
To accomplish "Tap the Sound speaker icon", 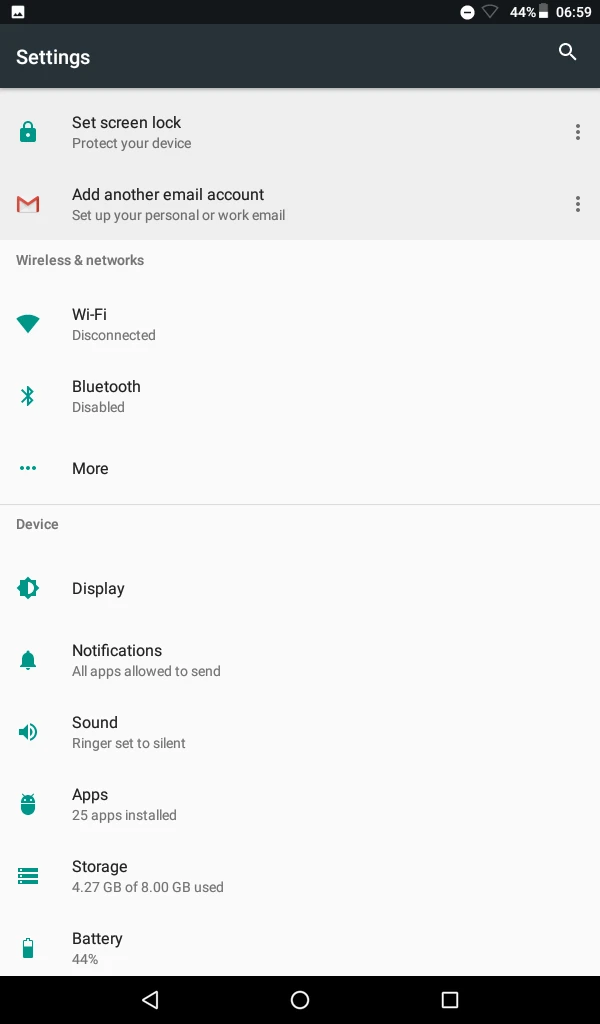I will [x=28, y=732].
